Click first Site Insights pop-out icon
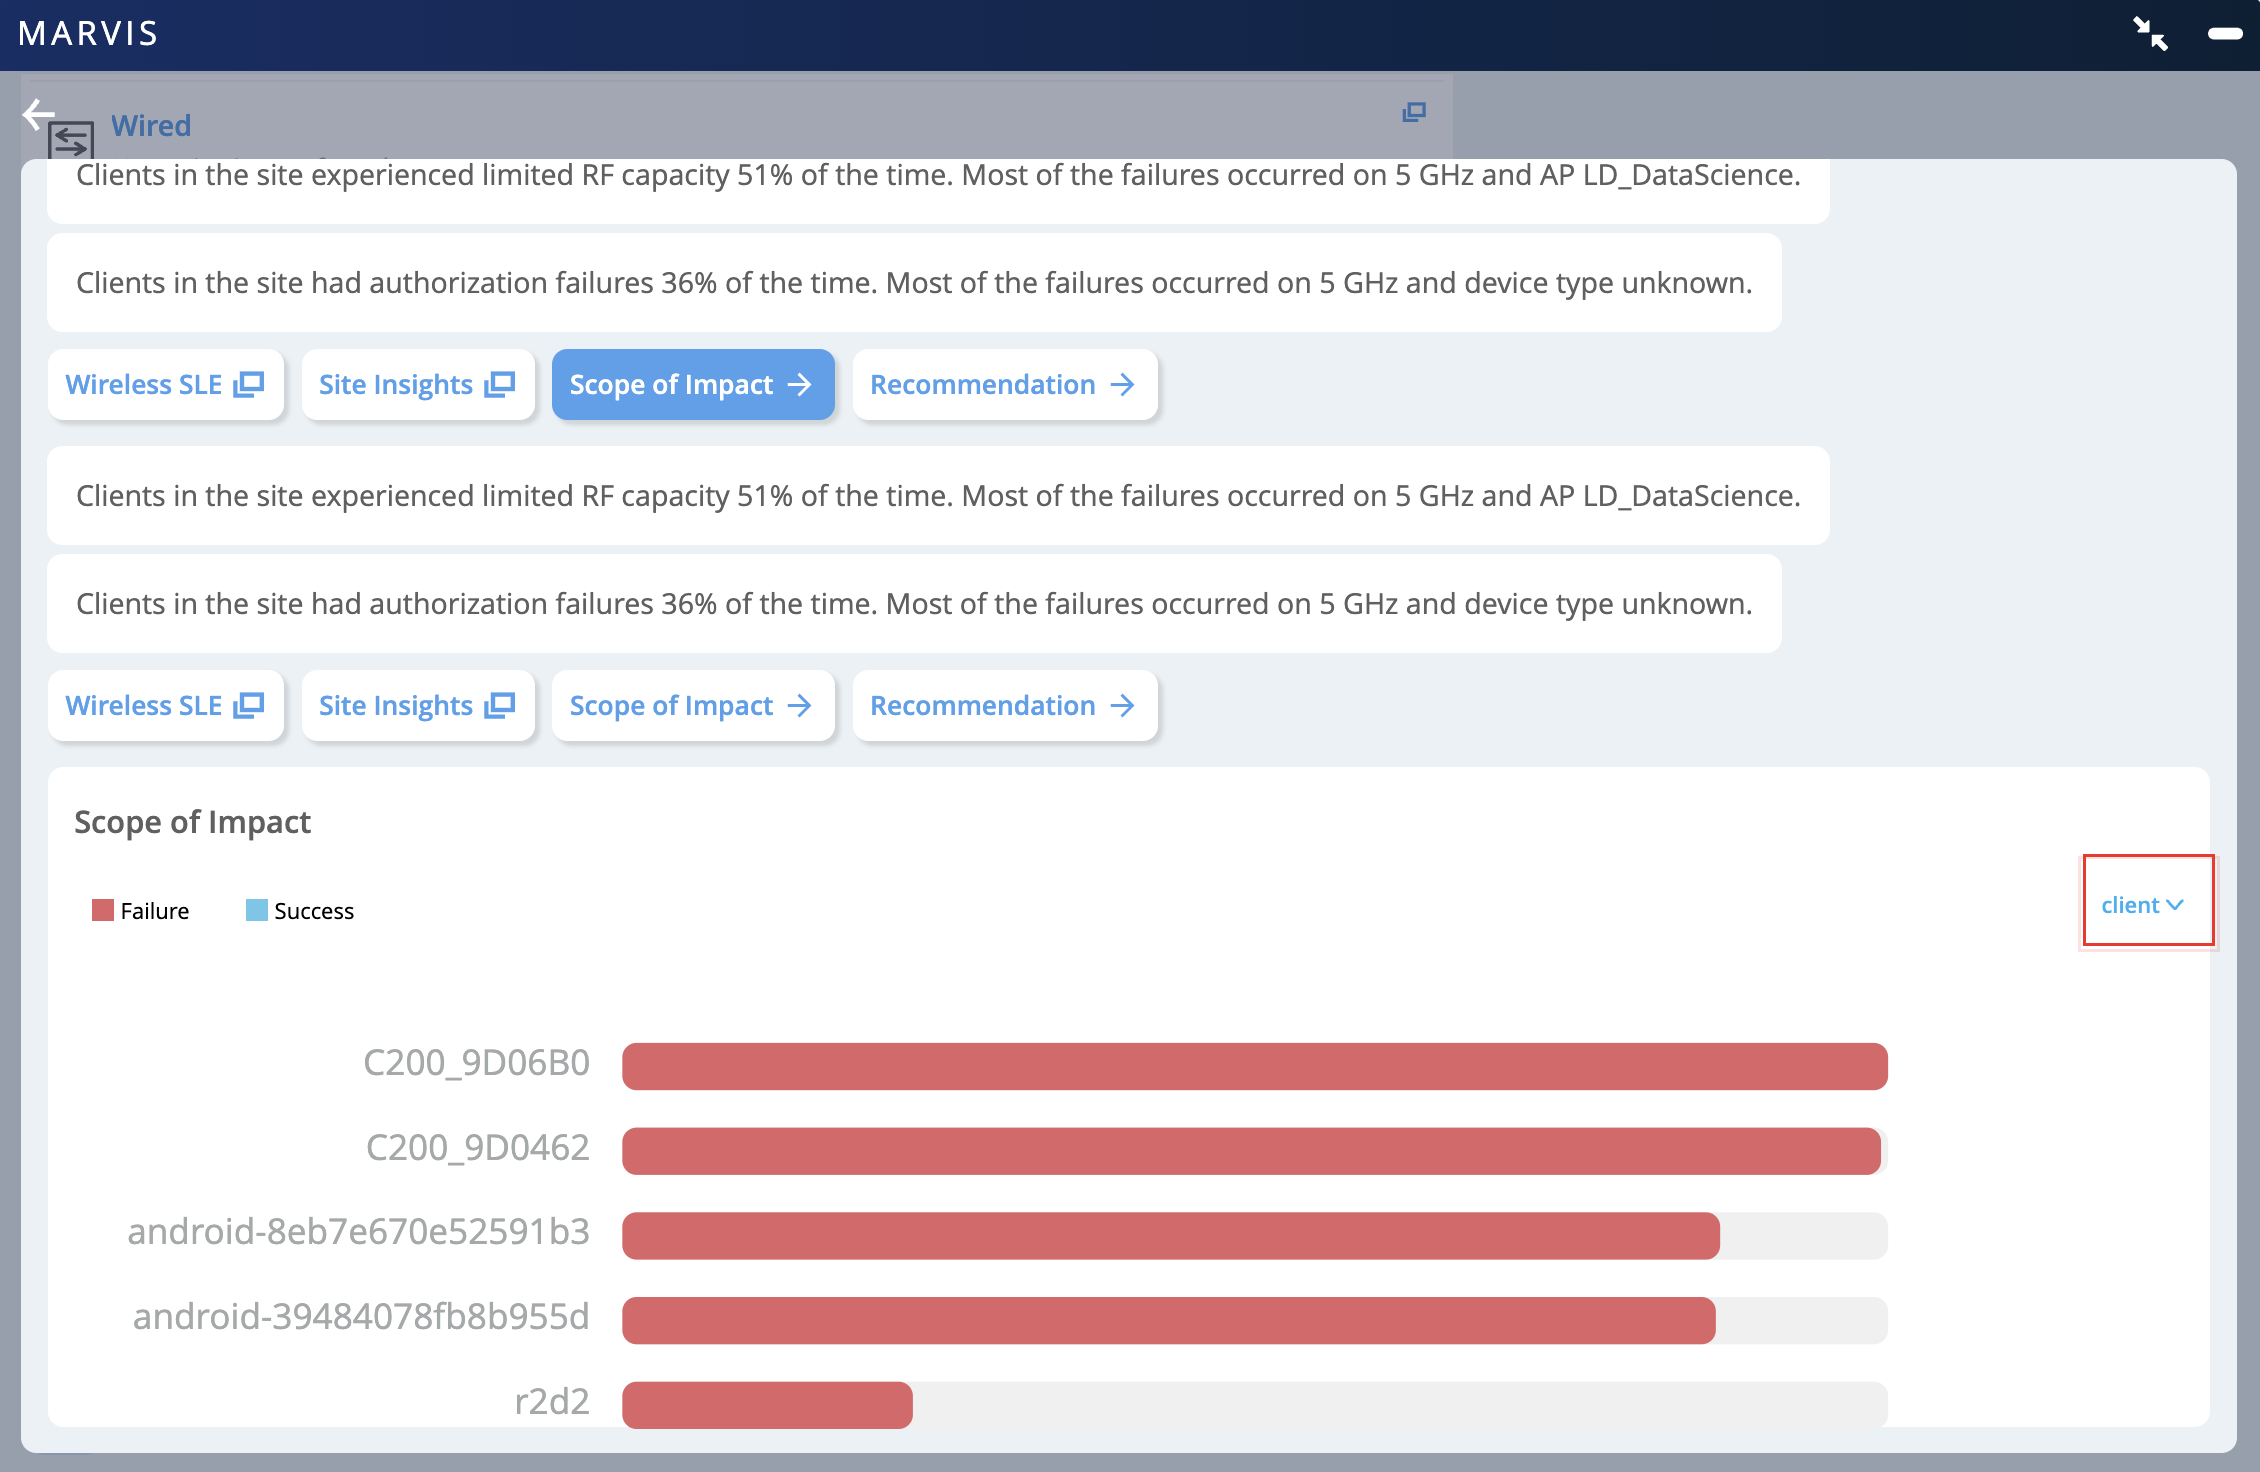This screenshot has width=2260, height=1472. [499, 384]
